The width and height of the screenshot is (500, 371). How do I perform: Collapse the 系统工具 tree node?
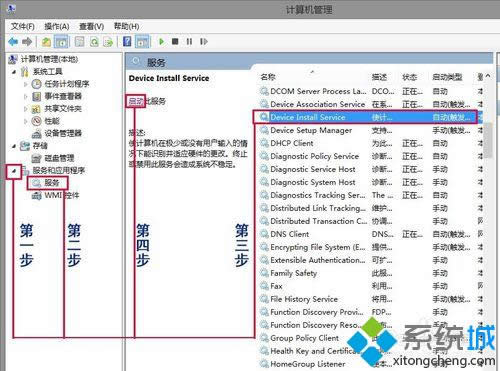14,72
